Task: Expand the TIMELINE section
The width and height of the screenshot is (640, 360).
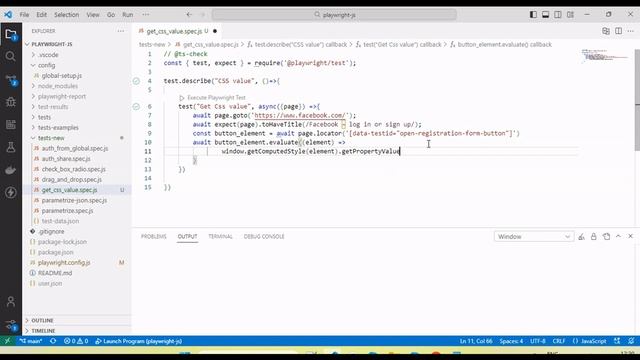Action: coord(43,331)
